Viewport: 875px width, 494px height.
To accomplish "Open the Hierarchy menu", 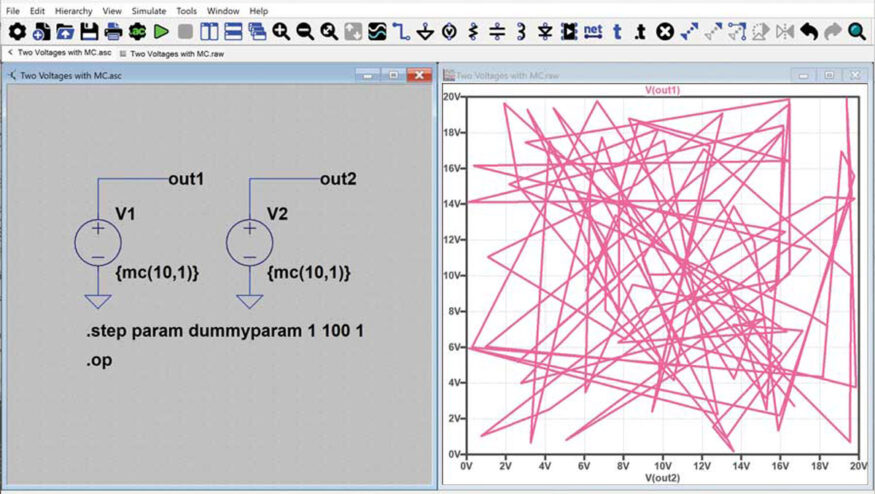I will point(73,11).
